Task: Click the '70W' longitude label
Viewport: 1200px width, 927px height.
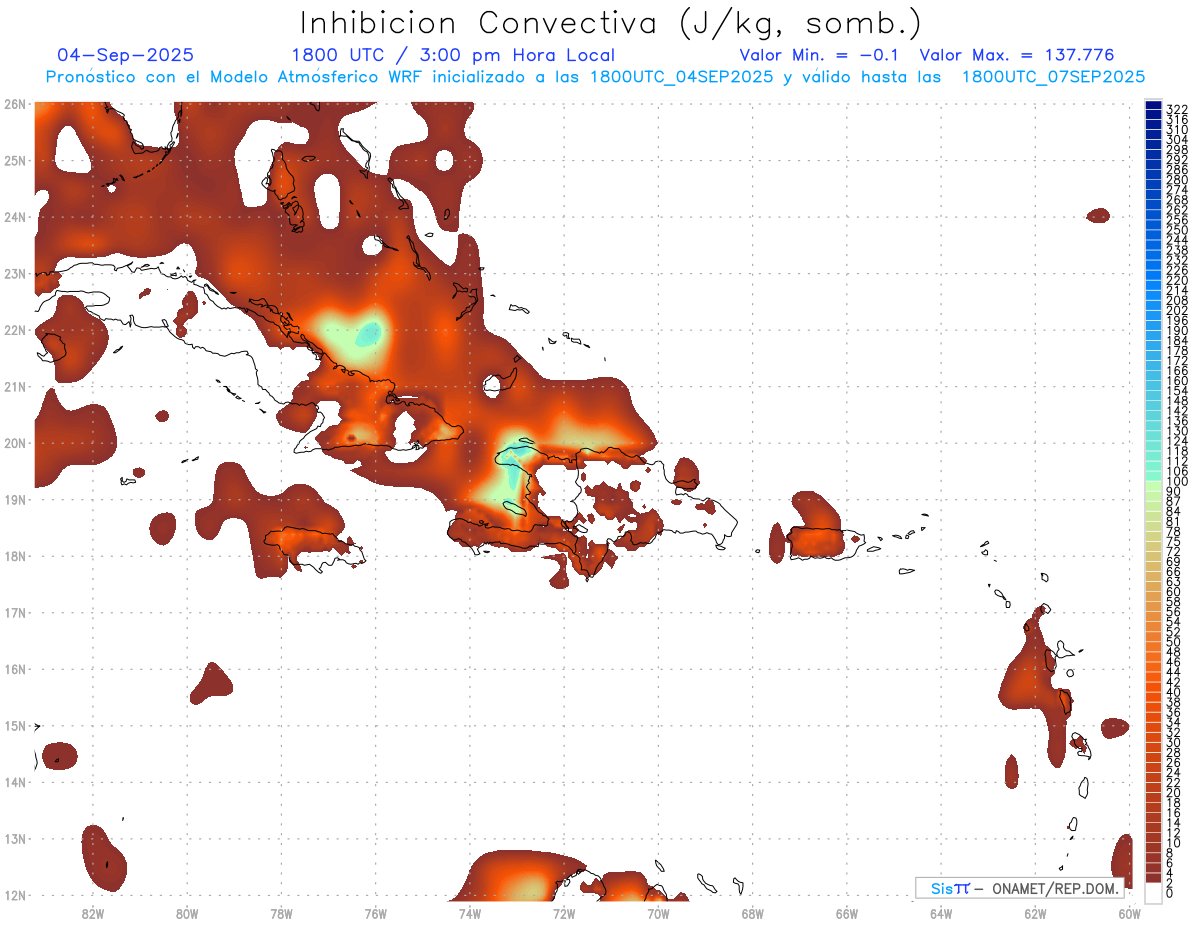Action: [x=658, y=913]
